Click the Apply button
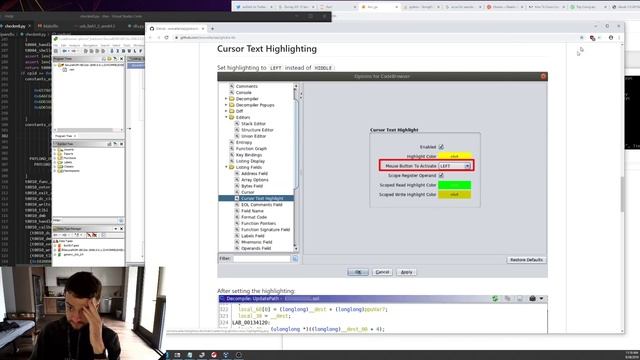The height and width of the screenshot is (360, 640). (x=407, y=272)
